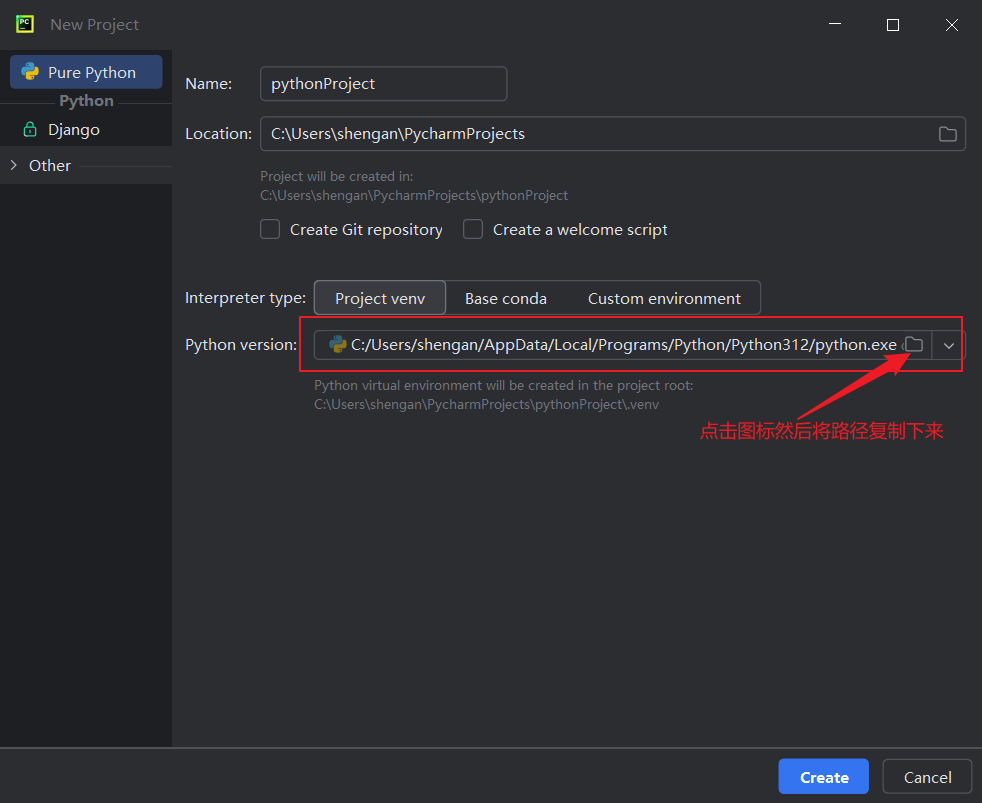The height and width of the screenshot is (803, 982).
Task: Select Project venv interpreter type
Action: coord(379,298)
